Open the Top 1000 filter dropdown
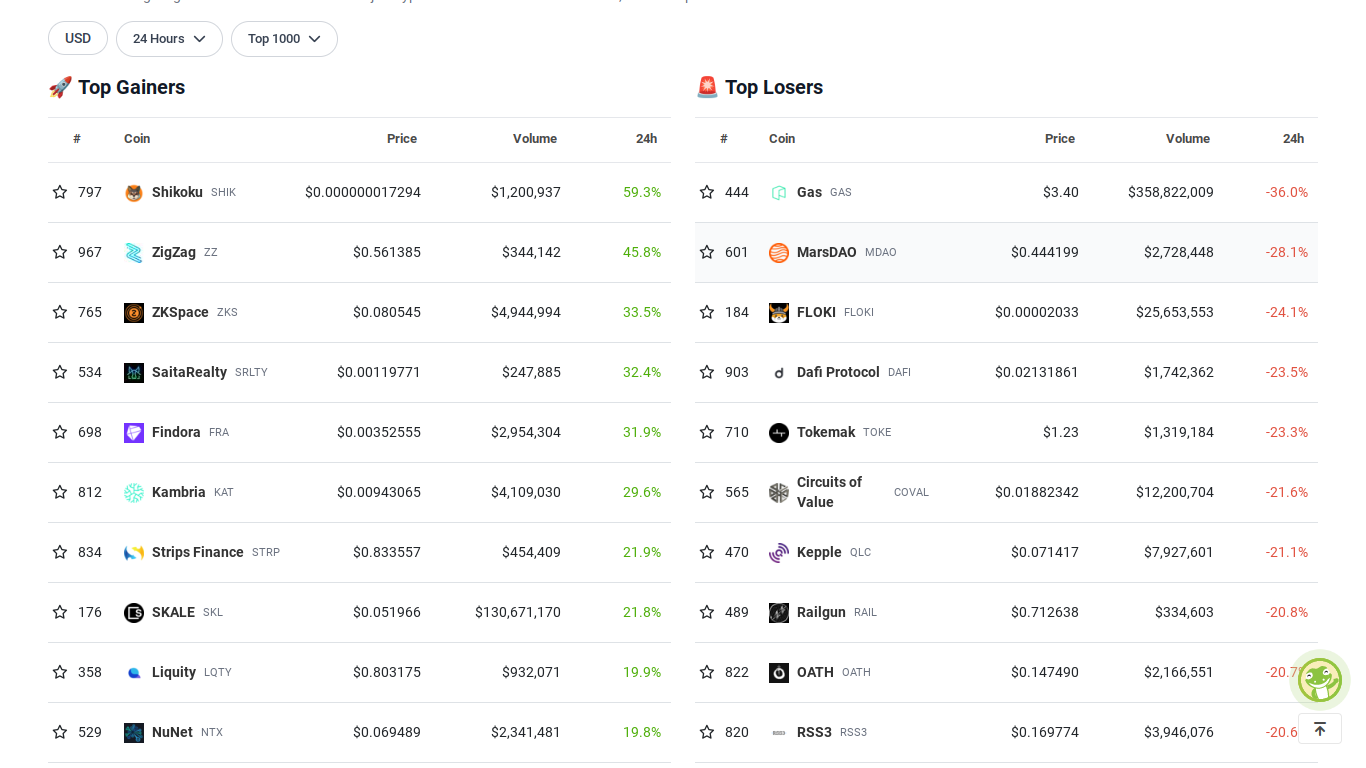Viewport: 1366px width, 768px height. (x=284, y=39)
